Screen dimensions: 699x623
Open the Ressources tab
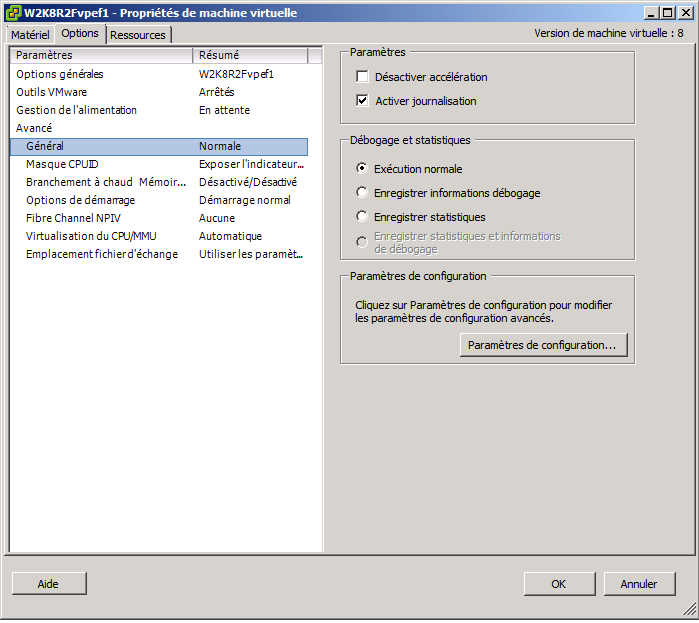pos(138,35)
